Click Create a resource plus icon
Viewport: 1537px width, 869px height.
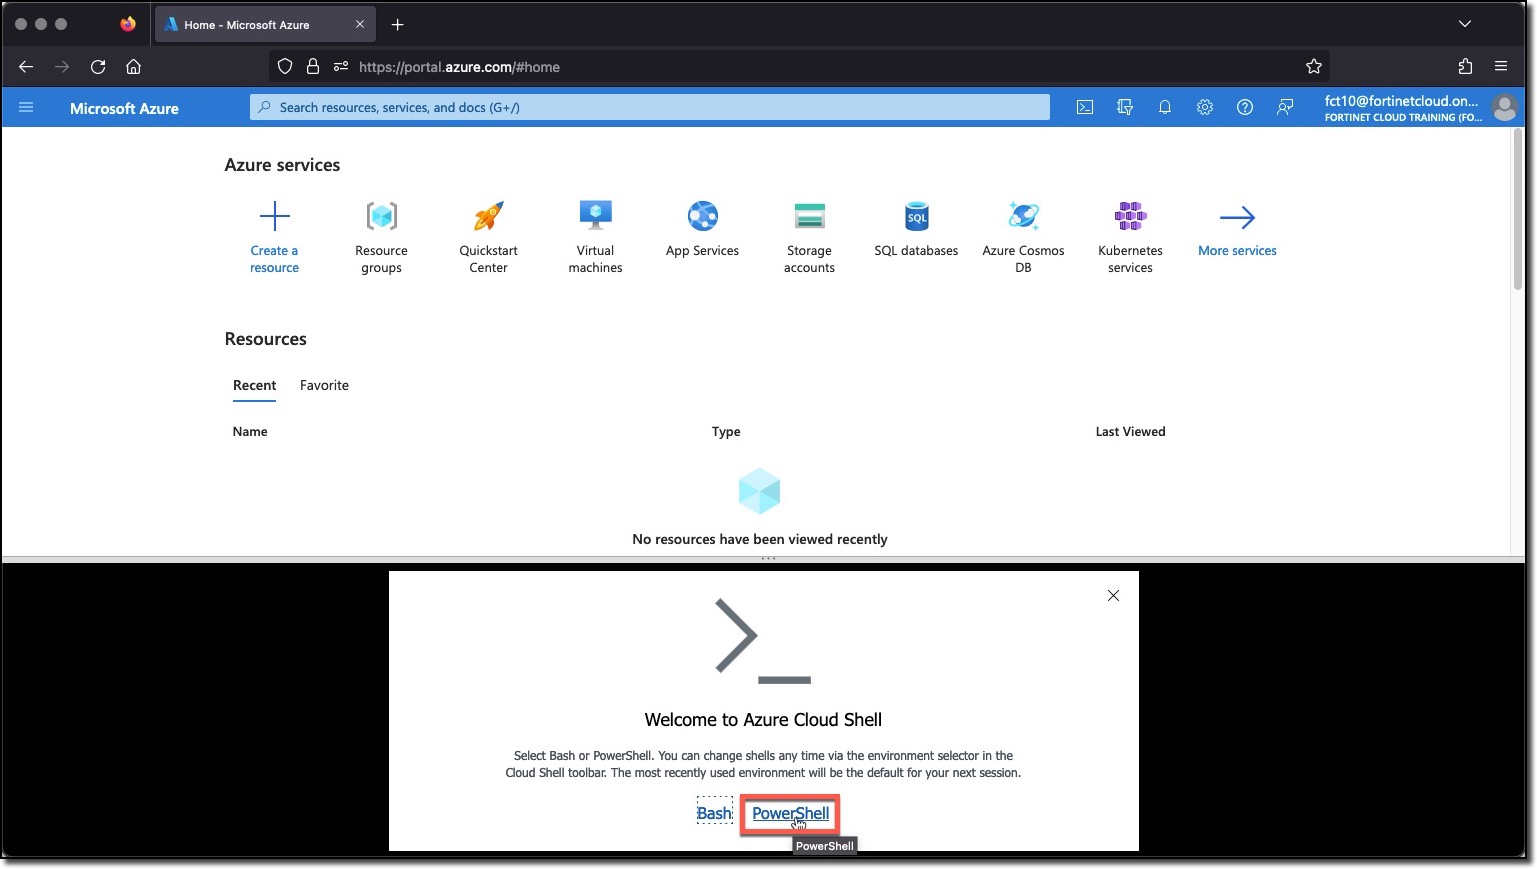[x=274, y=216]
